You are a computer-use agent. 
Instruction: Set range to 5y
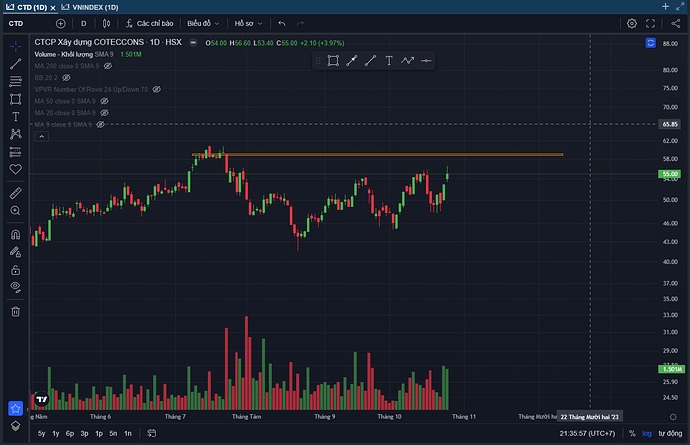click(x=41, y=434)
